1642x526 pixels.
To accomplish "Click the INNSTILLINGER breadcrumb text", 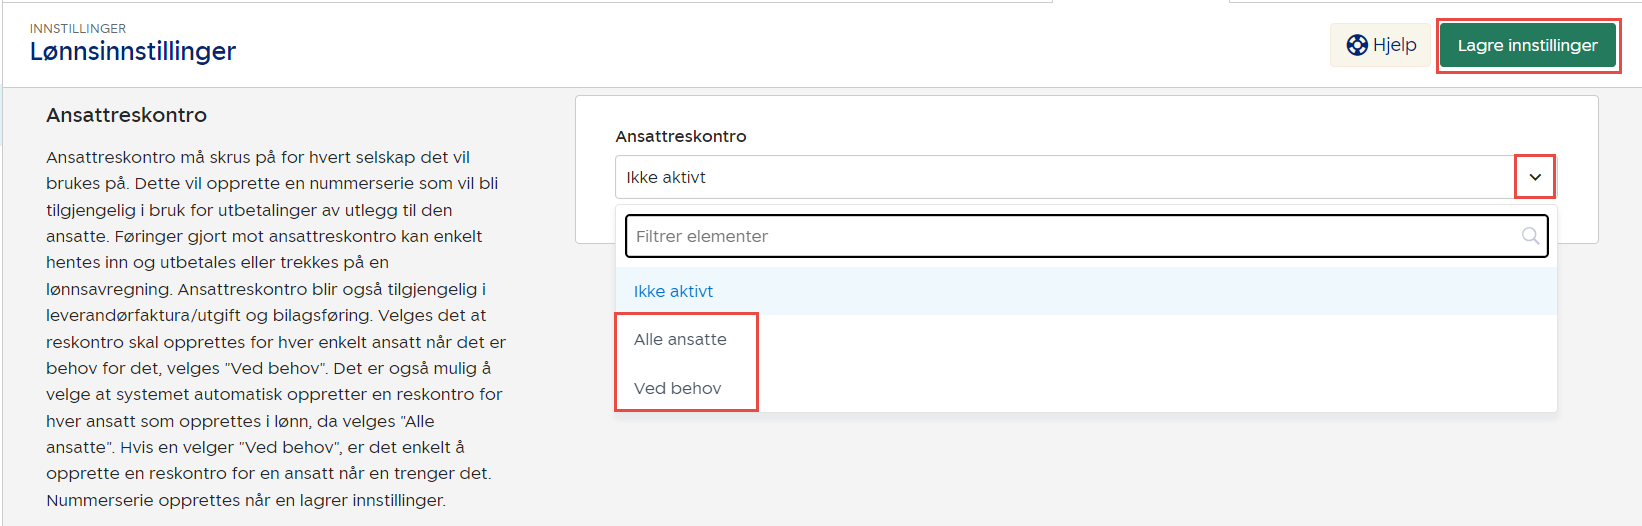I will point(78,28).
